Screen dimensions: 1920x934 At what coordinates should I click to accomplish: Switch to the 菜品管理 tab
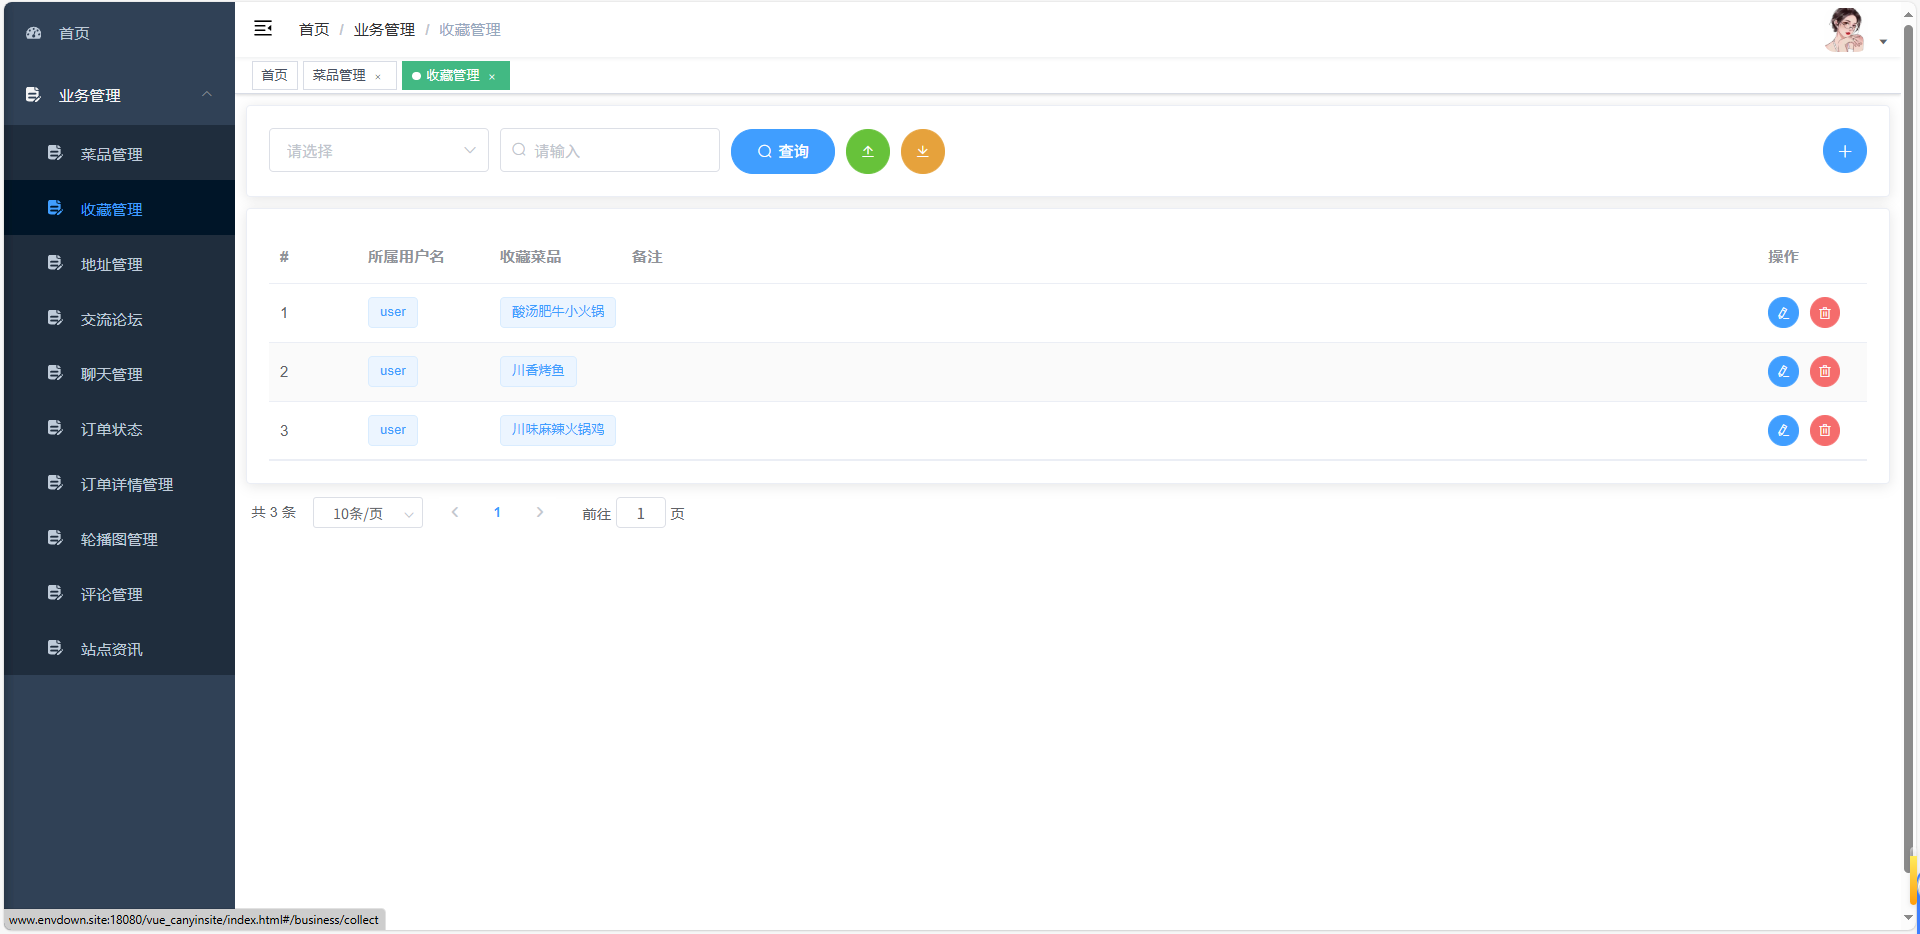click(341, 75)
